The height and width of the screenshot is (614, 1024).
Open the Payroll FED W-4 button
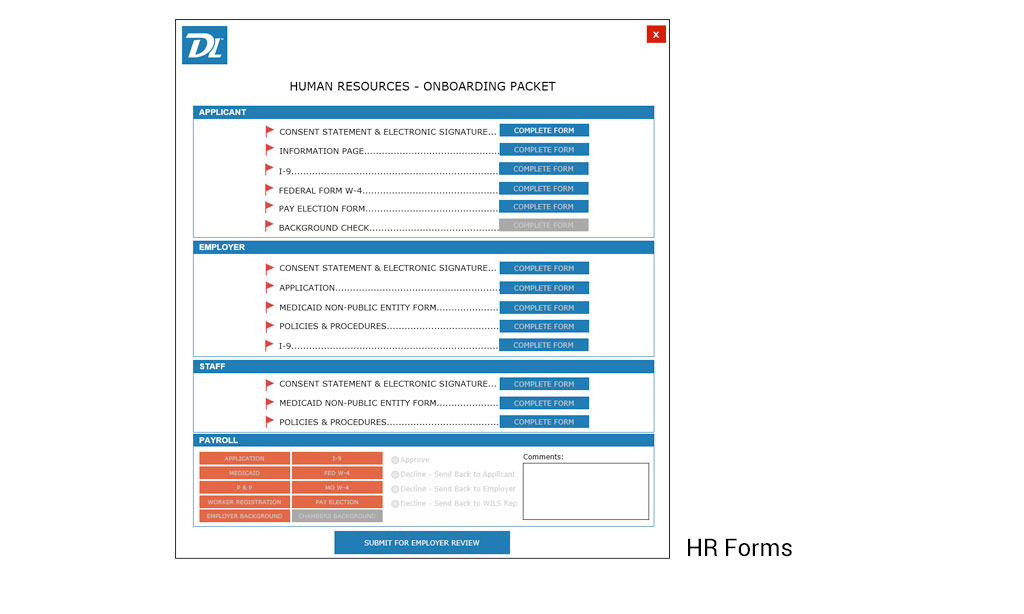337,473
